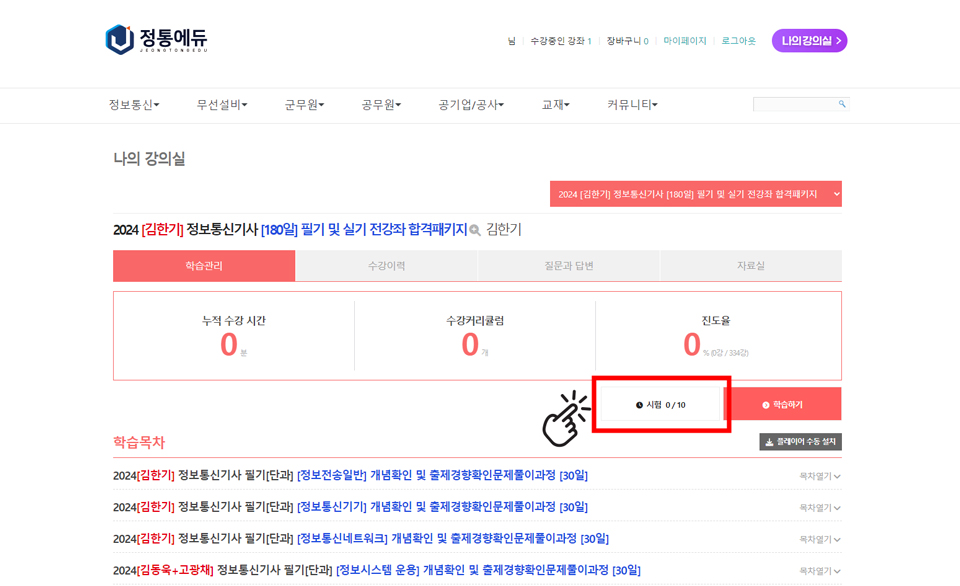Viewport: 960px width, 586px height.
Task: Click the 정보통신기사 합격패키지 course title heading
Action: pos(290,230)
